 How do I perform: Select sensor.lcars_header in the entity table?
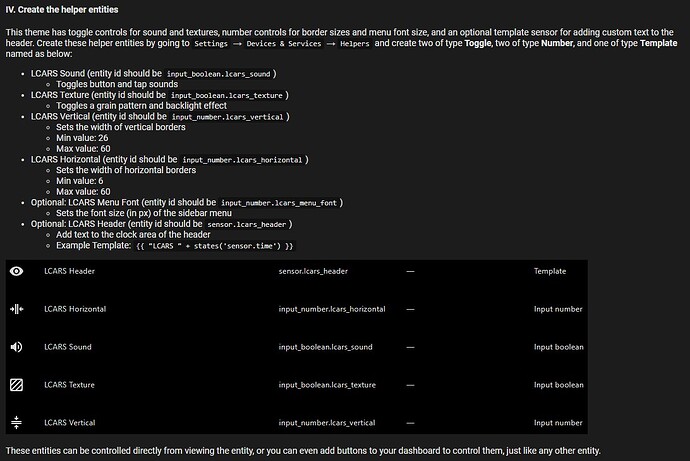coord(313,271)
